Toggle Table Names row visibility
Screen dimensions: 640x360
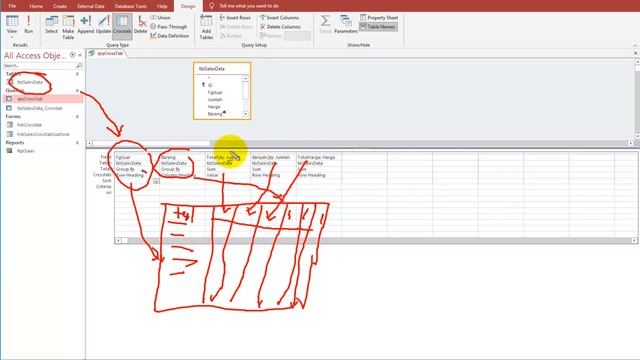(378, 27)
